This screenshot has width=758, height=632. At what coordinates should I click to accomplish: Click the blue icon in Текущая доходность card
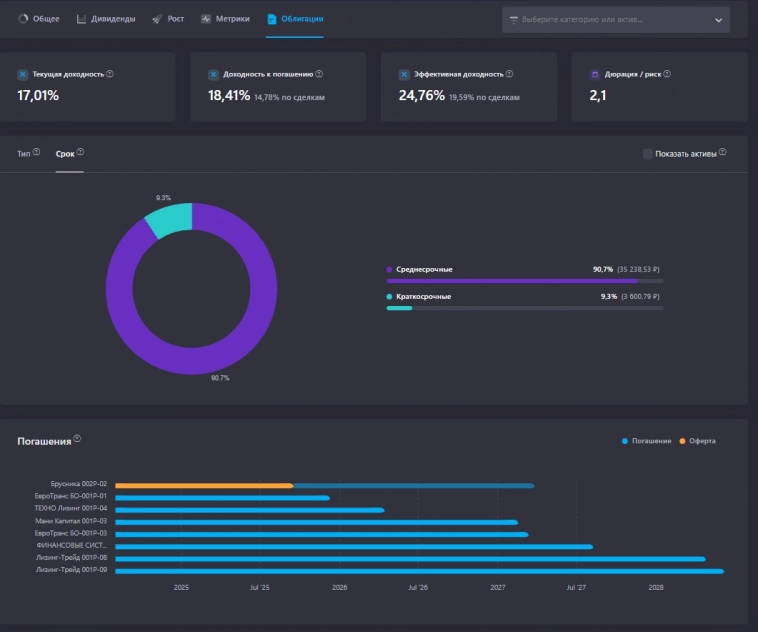[23, 74]
